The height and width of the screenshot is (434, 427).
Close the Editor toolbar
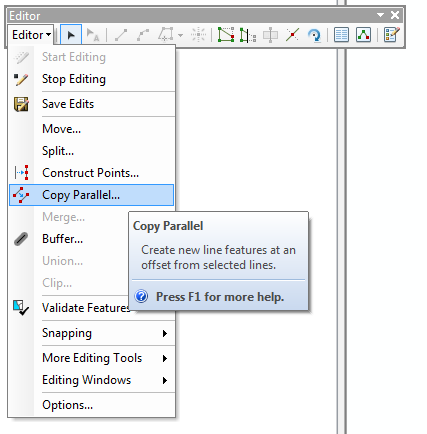(395, 15)
